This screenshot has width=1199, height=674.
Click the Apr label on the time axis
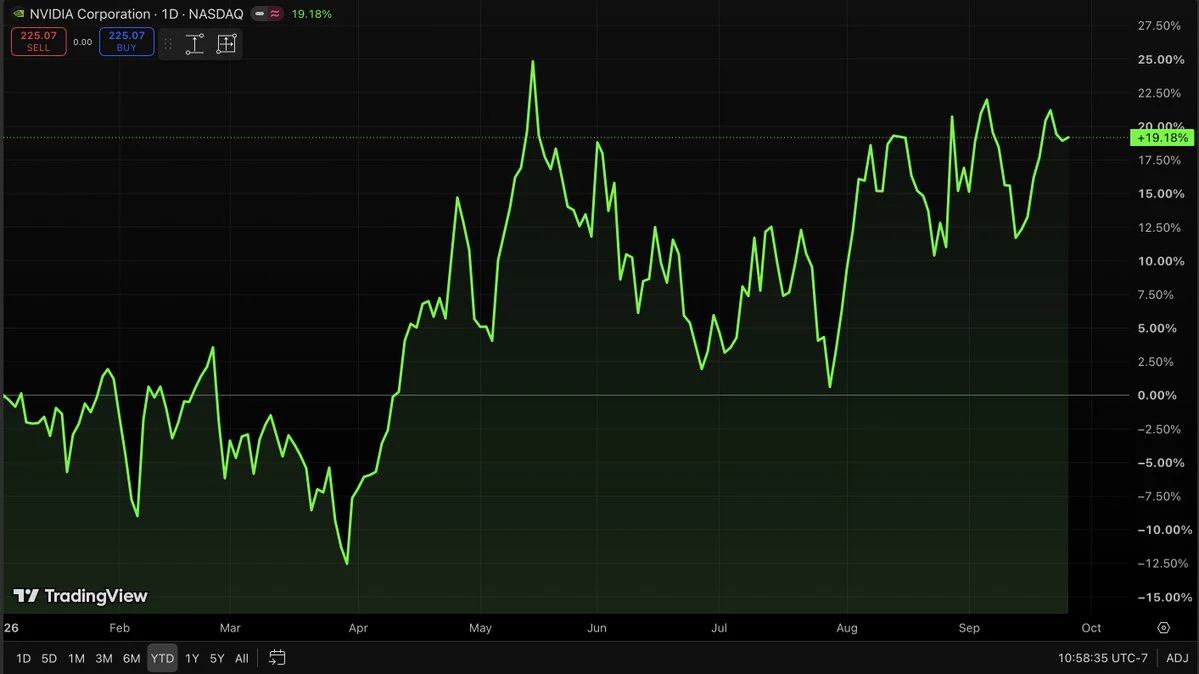tap(358, 627)
